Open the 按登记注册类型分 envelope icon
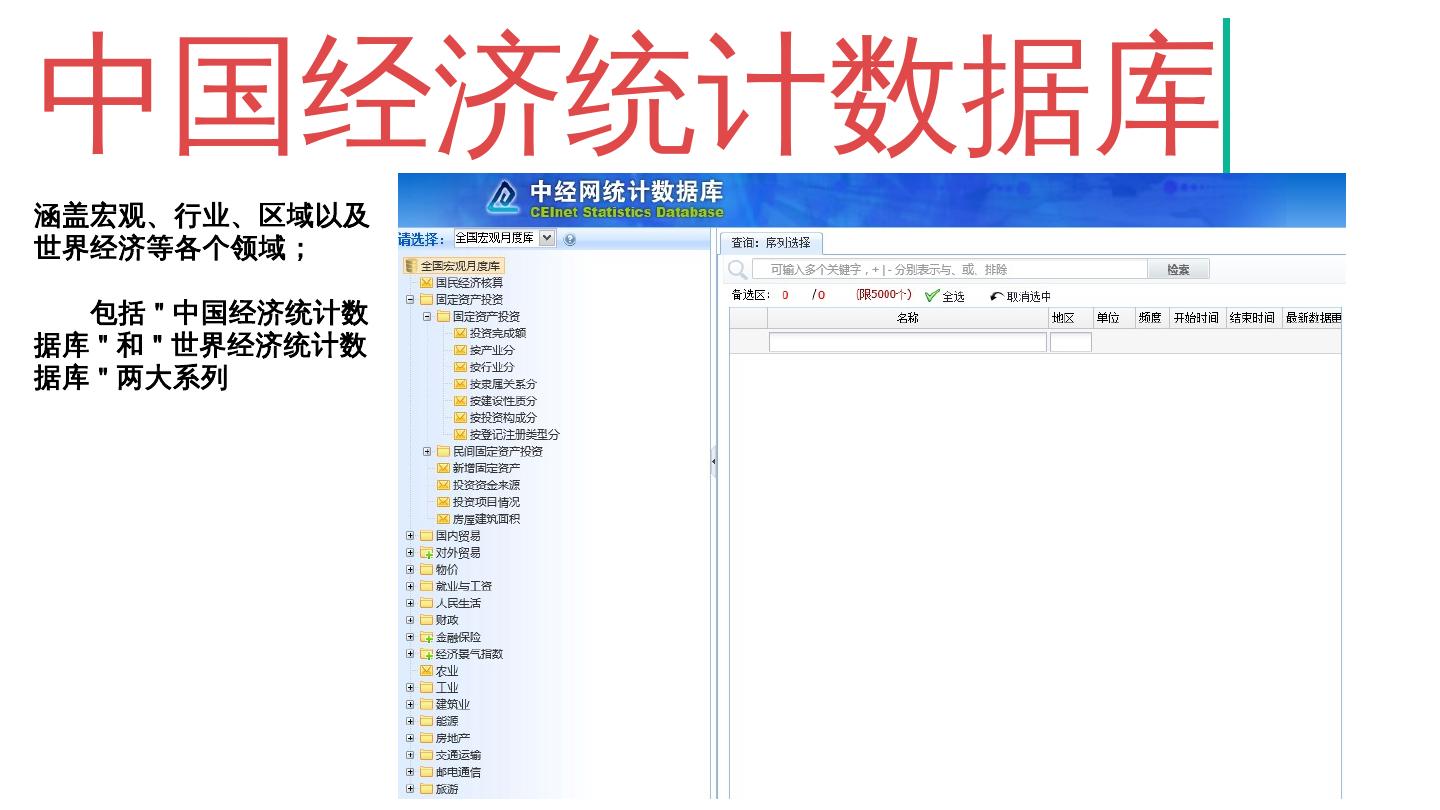 (461, 434)
